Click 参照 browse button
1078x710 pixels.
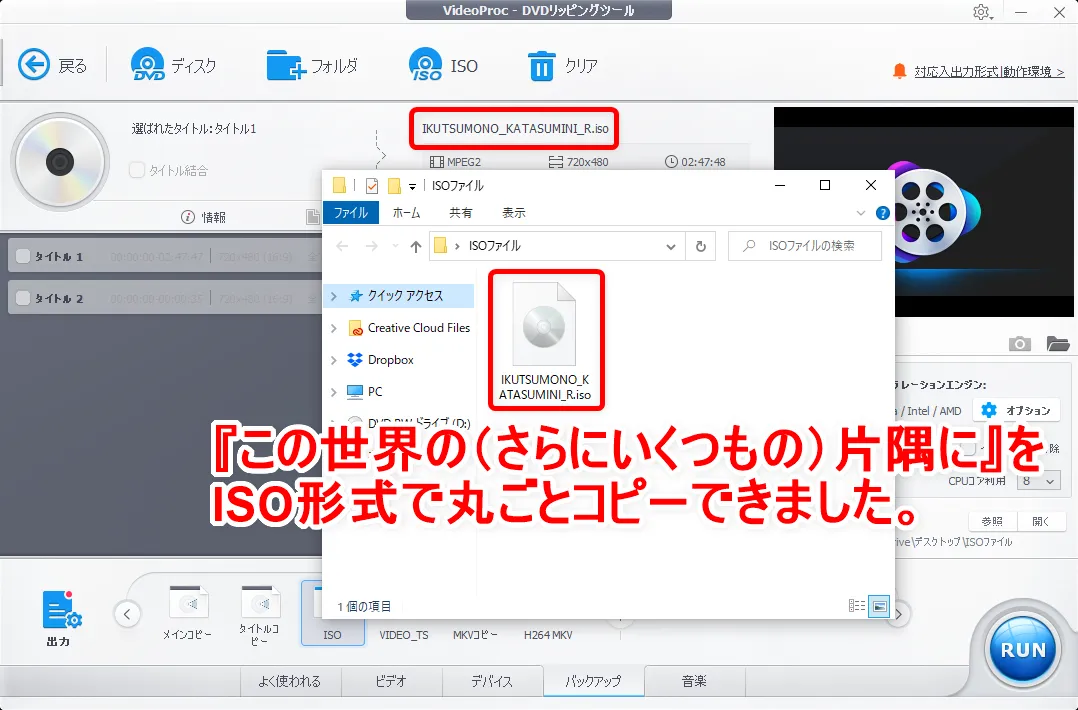point(992,521)
